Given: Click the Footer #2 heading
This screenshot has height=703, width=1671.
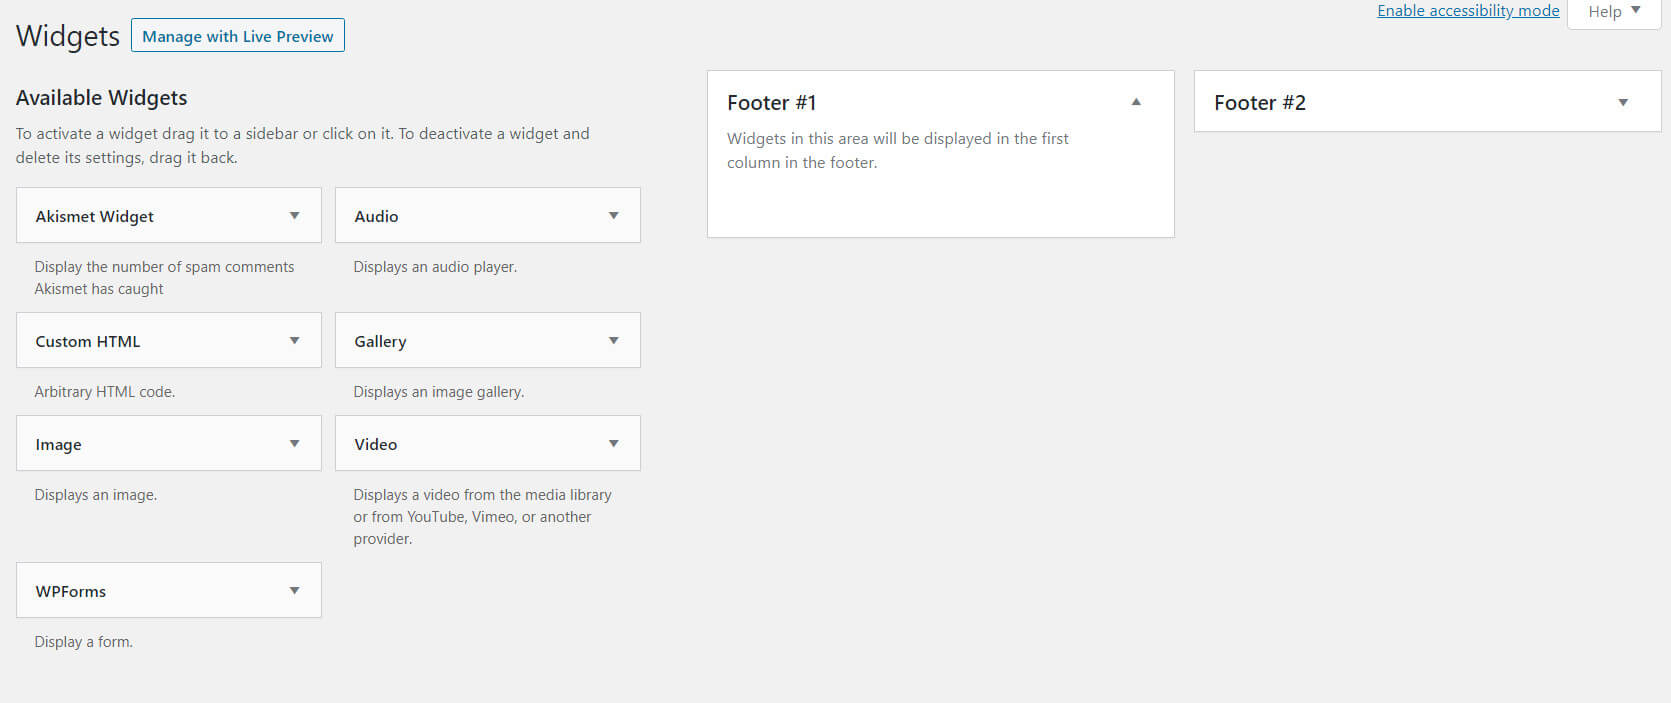Looking at the screenshot, I should click(x=1260, y=103).
